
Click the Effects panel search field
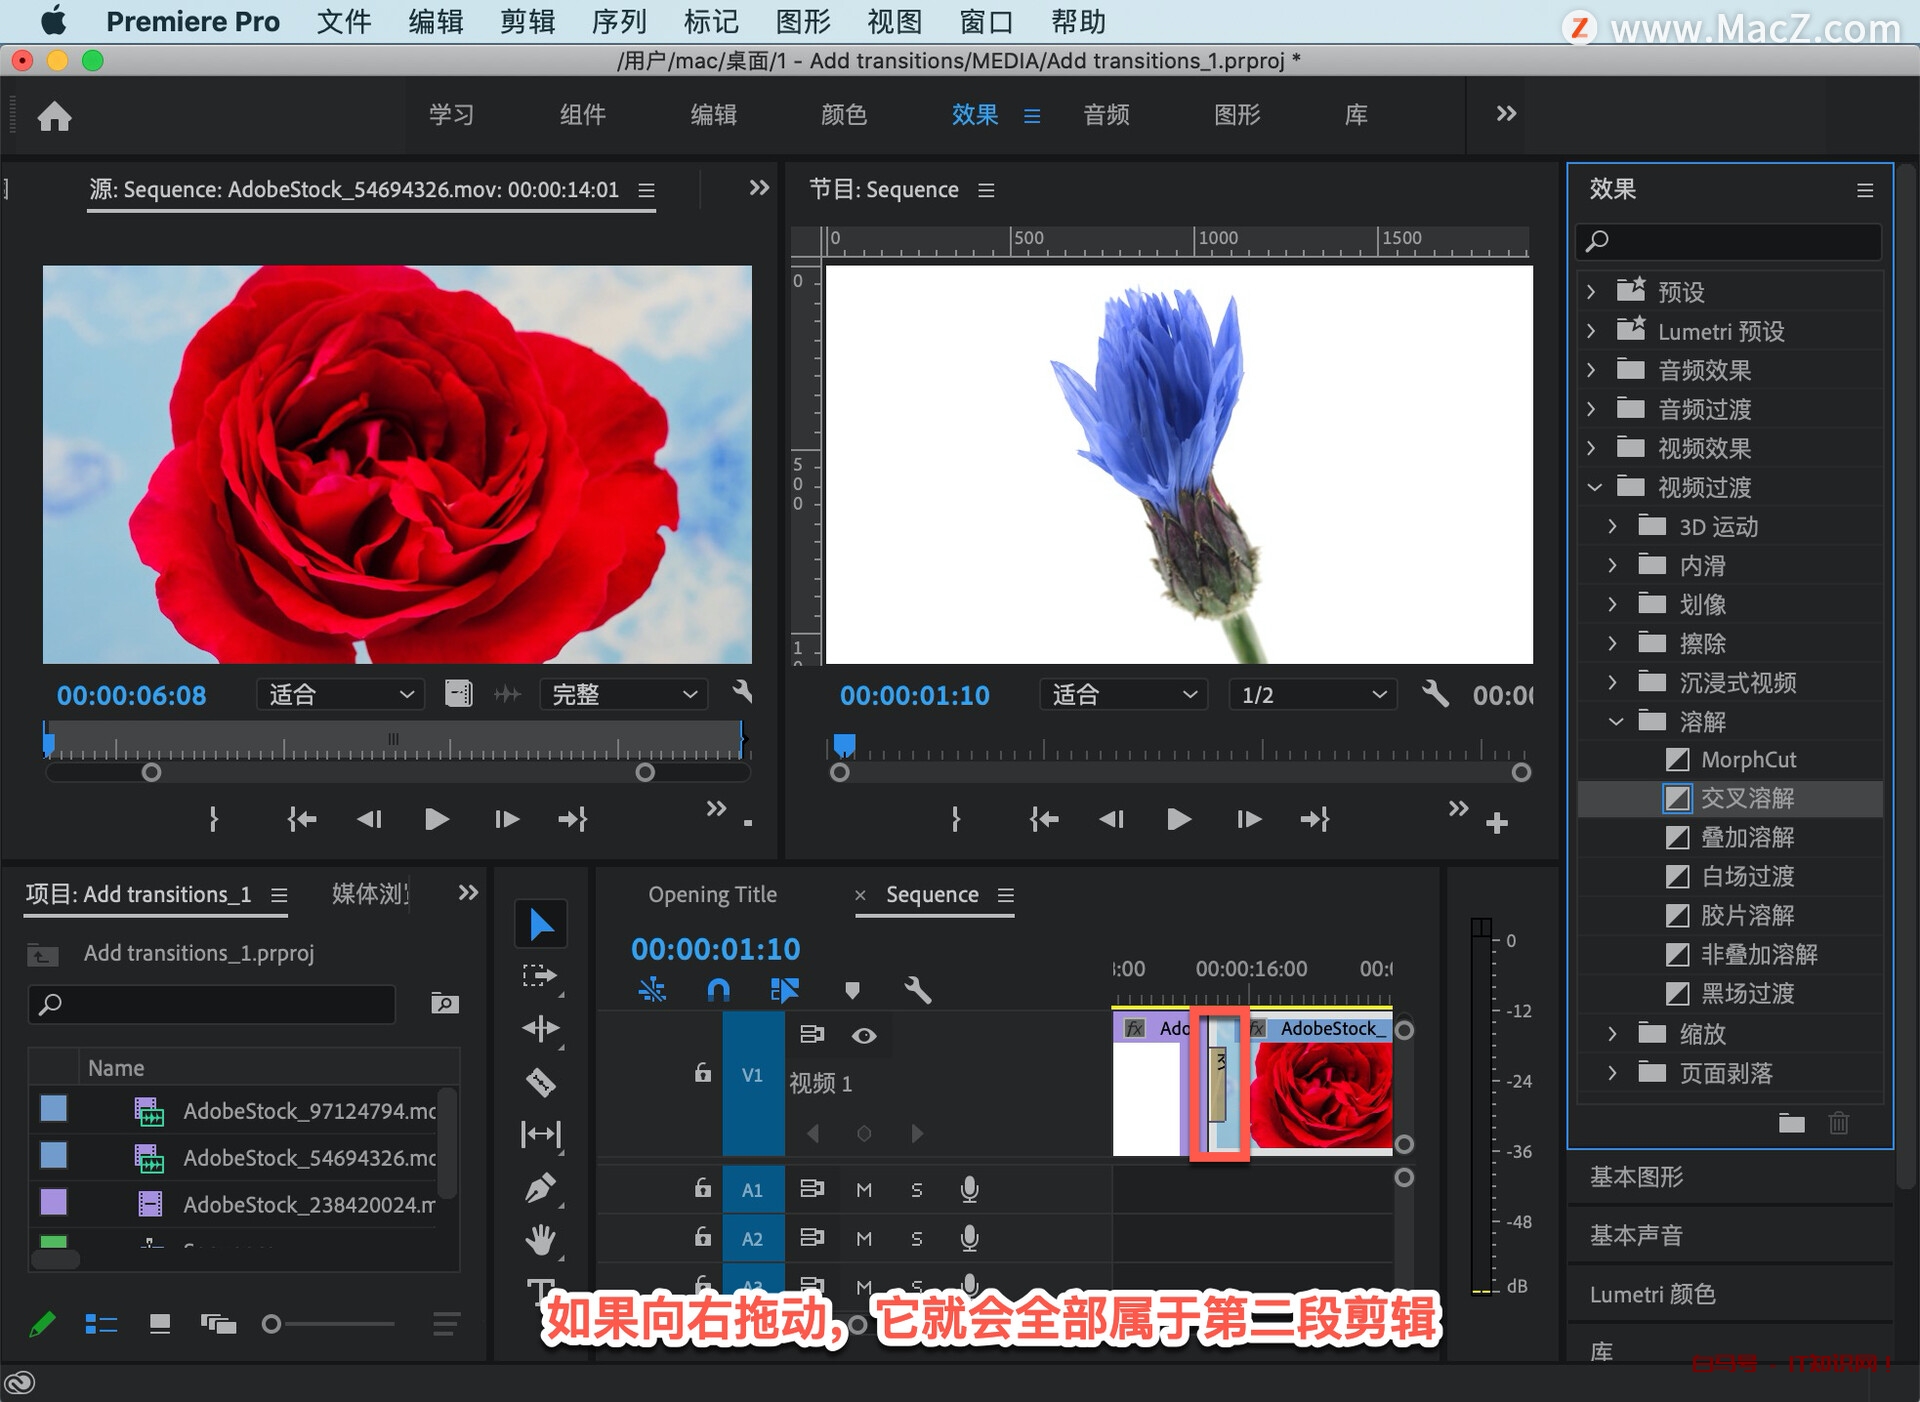[1740, 241]
